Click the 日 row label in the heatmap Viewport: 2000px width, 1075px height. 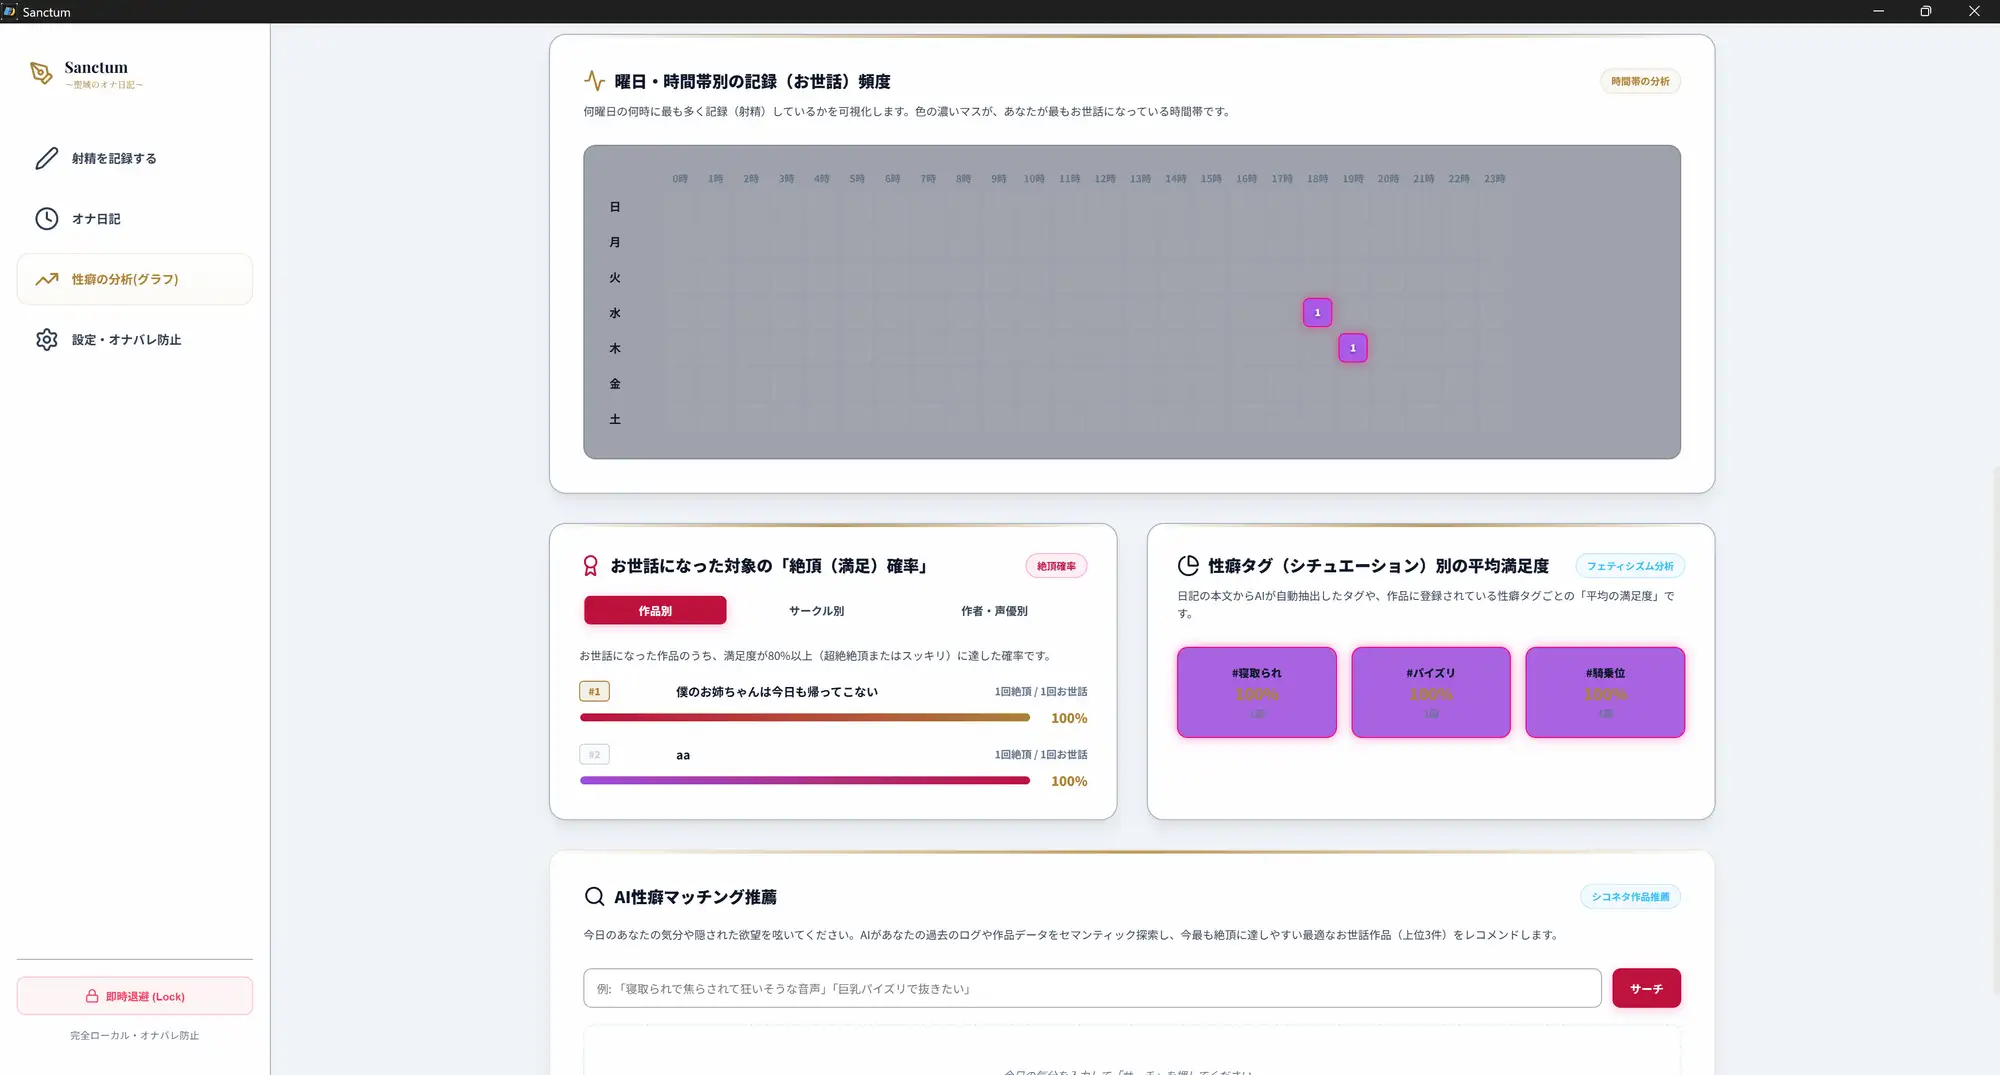[x=615, y=207]
